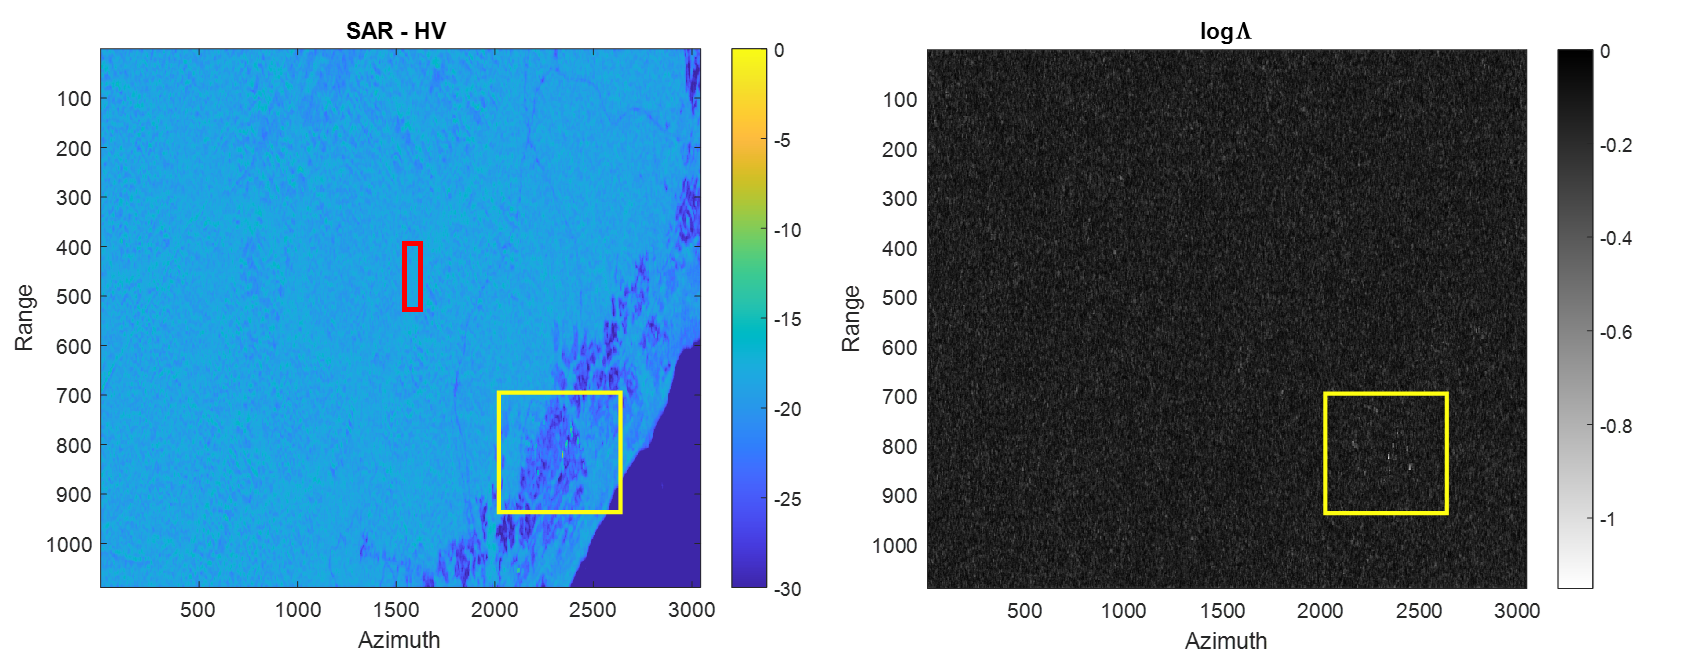The width and height of the screenshot is (1705, 660).
Task: Click range tick 800 on log Λ plot
Action: click(900, 447)
